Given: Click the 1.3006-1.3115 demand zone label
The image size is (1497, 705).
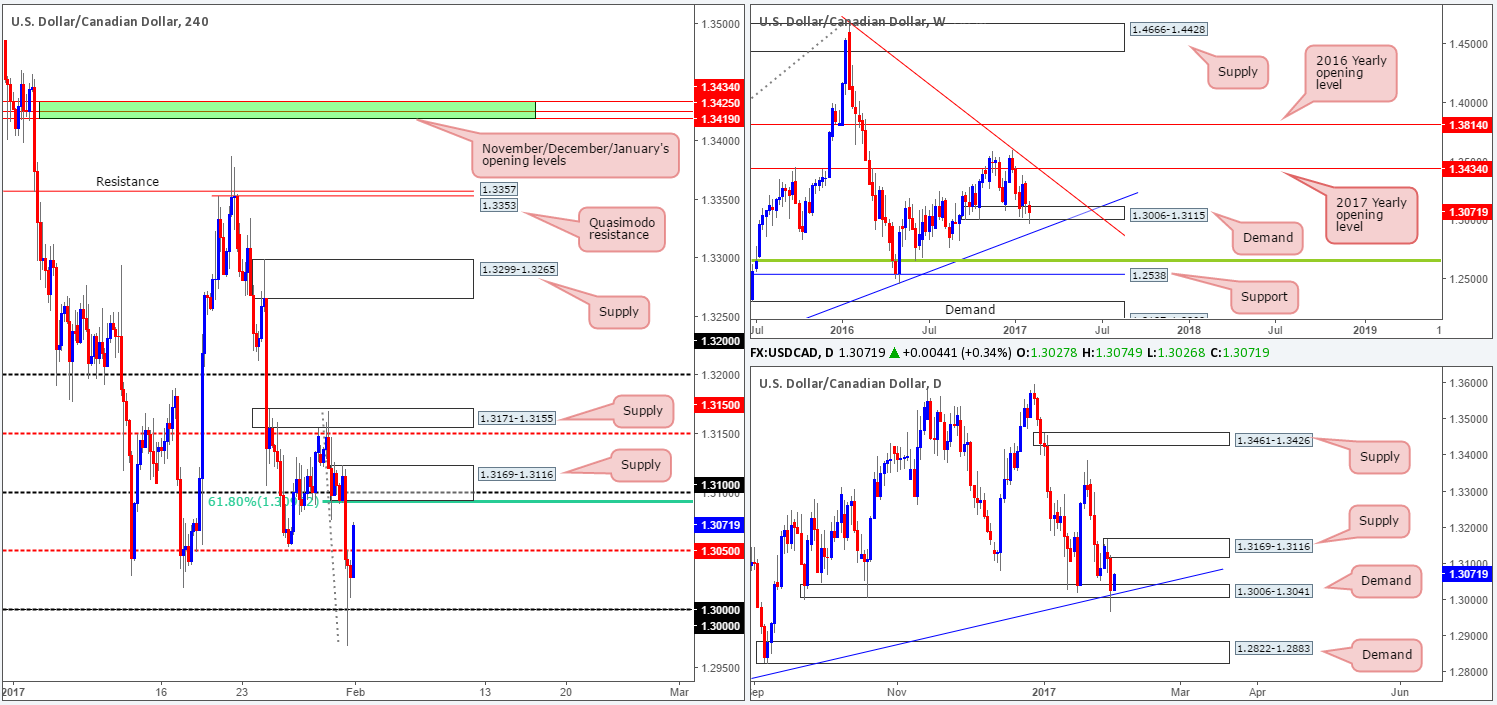Looking at the screenshot, I should tap(1168, 215).
